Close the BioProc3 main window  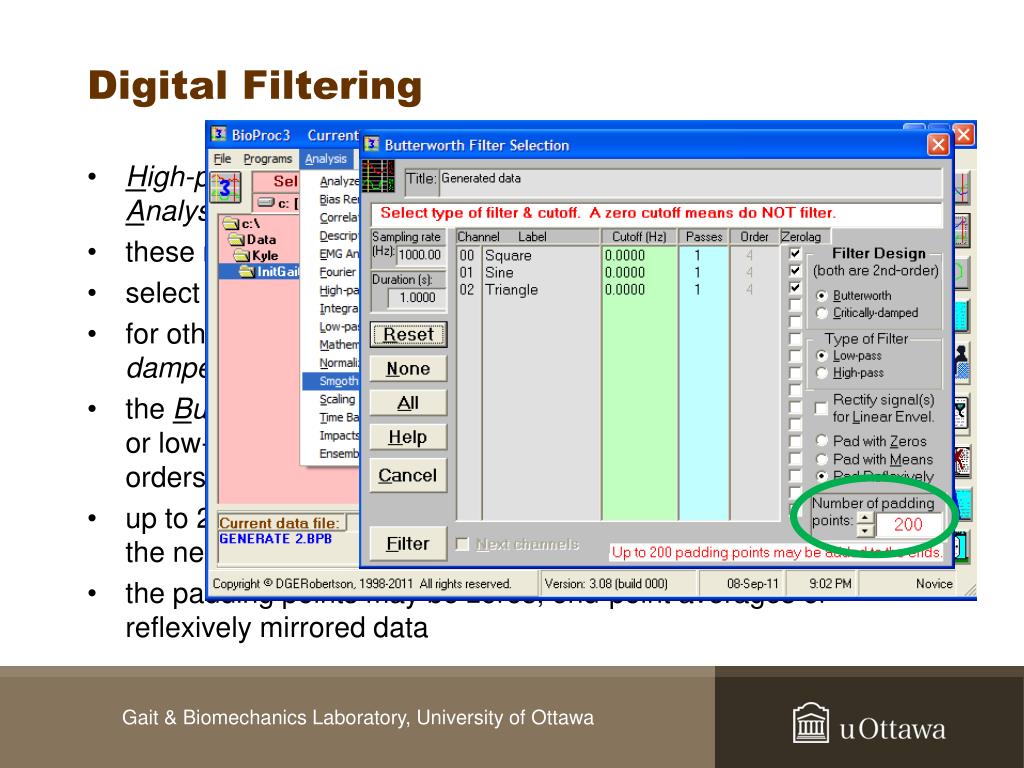point(963,135)
